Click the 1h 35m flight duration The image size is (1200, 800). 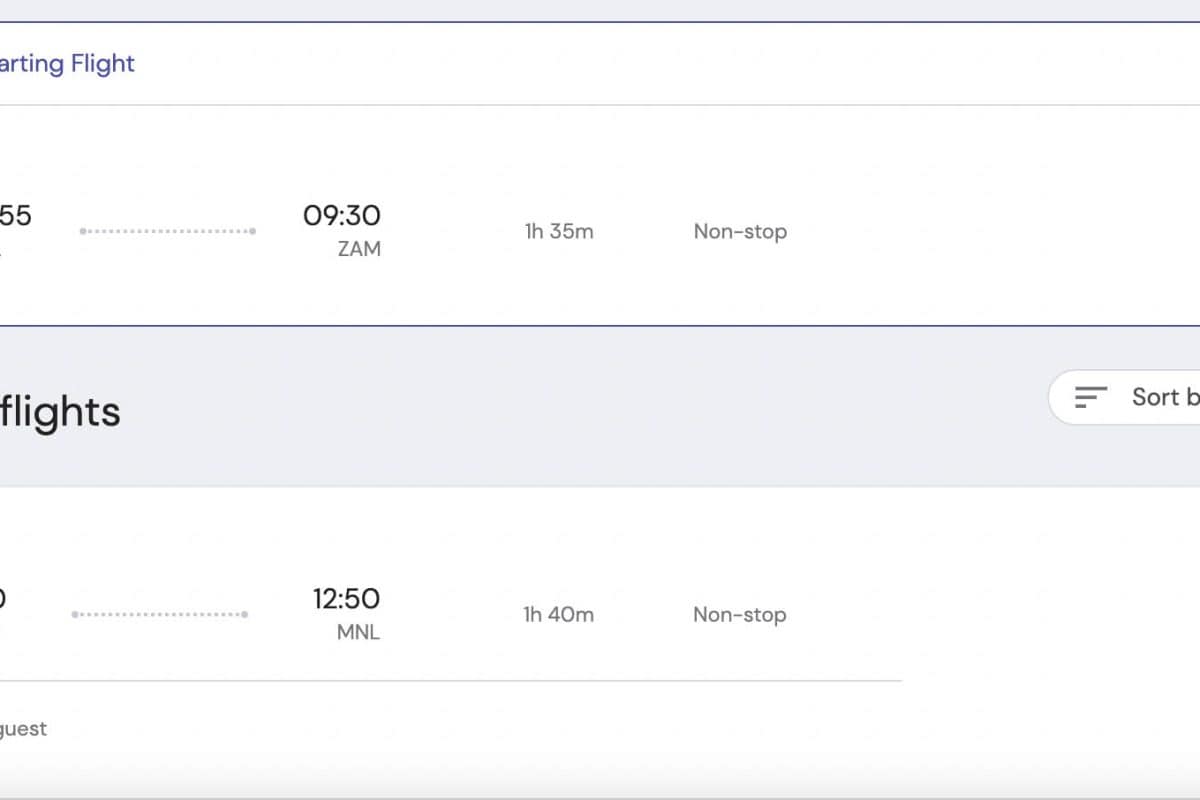point(559,231)
